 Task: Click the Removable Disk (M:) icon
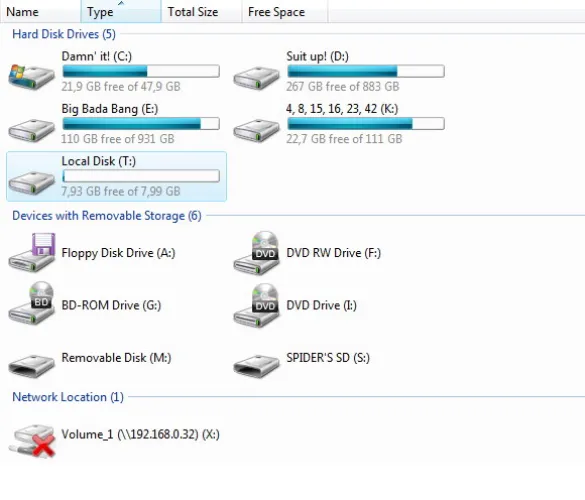click(x=32, y=366)
